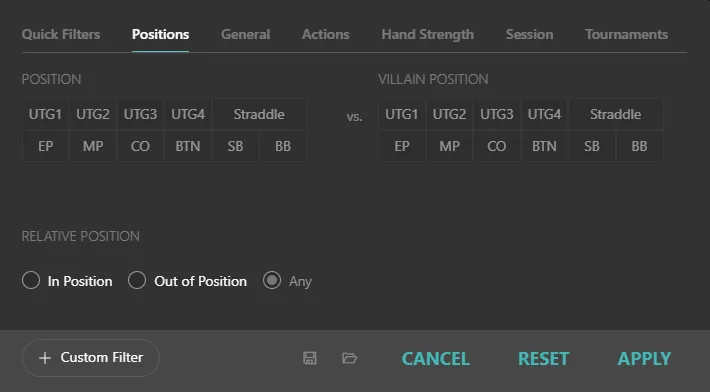This screenshot has width=710, height=392.
Task: Toggle hero position BTN
Action: click(x=188, y=146)
